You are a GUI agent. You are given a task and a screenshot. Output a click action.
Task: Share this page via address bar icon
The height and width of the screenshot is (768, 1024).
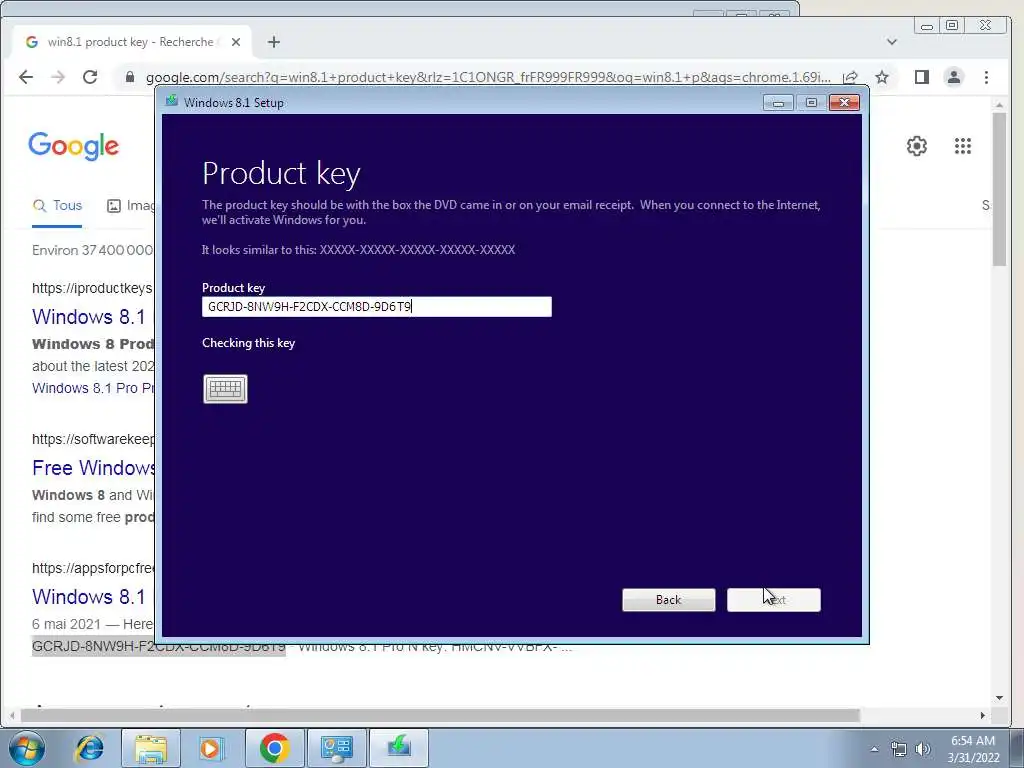point(850,77)
